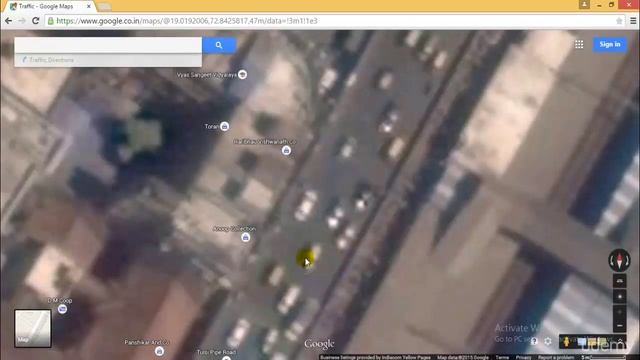
Task: Reload the page with the refresh icon
Action: 36,21
